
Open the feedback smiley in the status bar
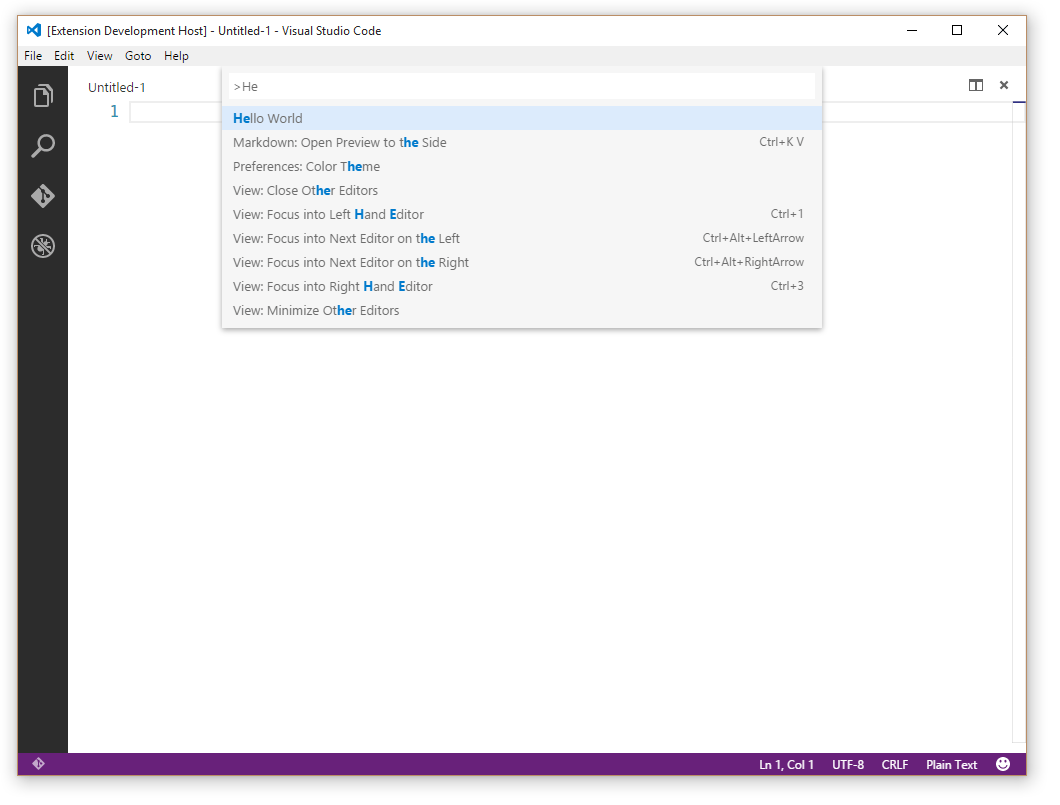[x=1003, y=764]
